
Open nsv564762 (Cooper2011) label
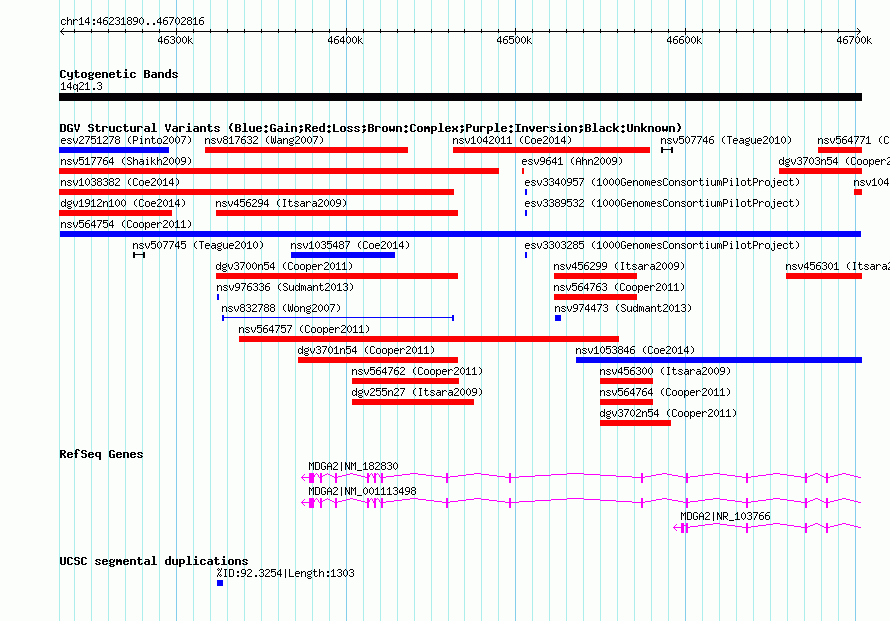click(417, 371)
